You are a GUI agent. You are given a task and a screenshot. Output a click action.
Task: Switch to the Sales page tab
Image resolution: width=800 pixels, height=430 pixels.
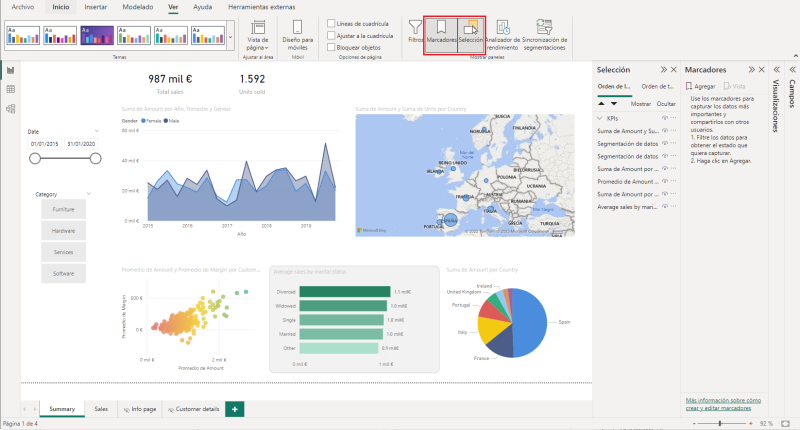pos(101,409)
